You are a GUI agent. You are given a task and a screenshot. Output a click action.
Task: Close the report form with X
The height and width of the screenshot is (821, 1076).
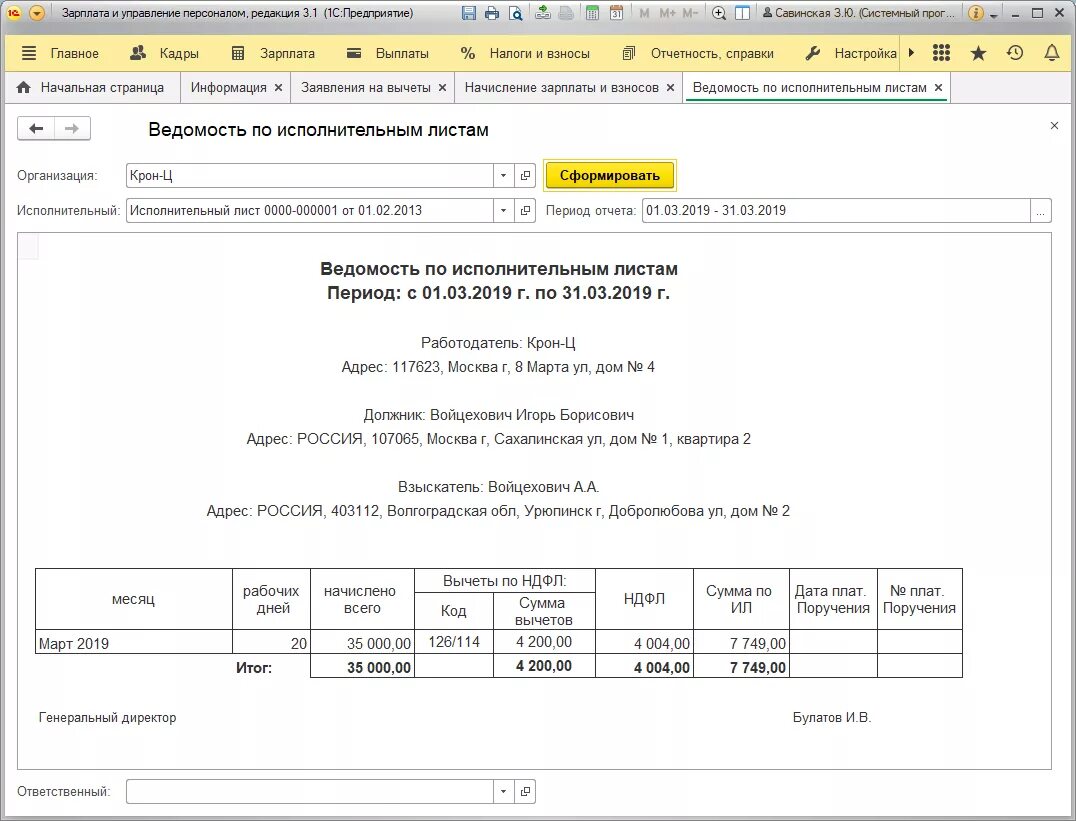pyautogui.click(x=1055, y=126)
